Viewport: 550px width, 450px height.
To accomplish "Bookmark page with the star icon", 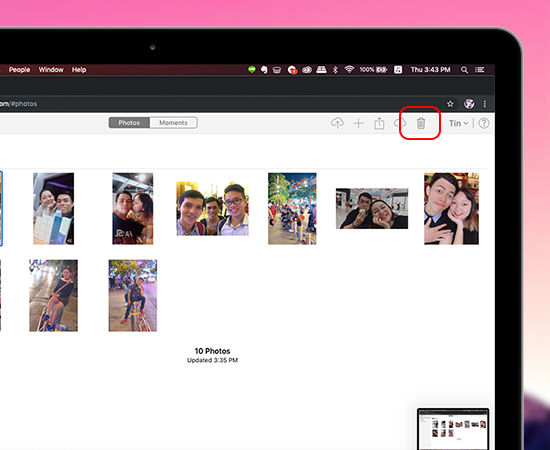I will [450, 104].
